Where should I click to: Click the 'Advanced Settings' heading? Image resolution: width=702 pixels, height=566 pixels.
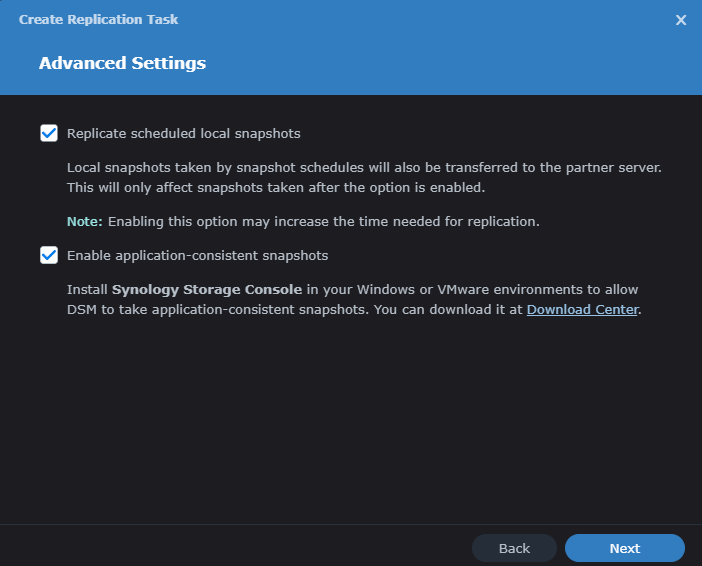[122, 63]
